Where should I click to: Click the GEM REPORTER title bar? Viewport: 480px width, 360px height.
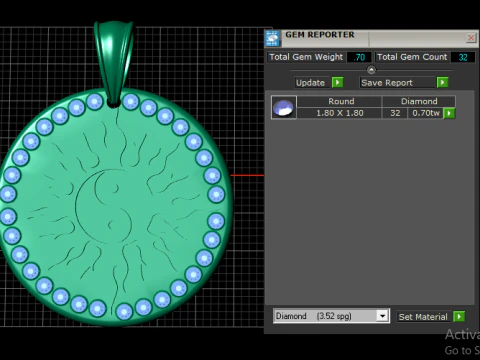pyautogui.click(x=372, y=38)
